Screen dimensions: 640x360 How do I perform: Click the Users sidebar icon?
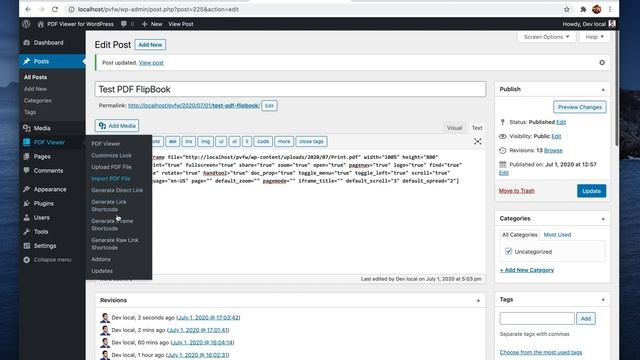27,218
